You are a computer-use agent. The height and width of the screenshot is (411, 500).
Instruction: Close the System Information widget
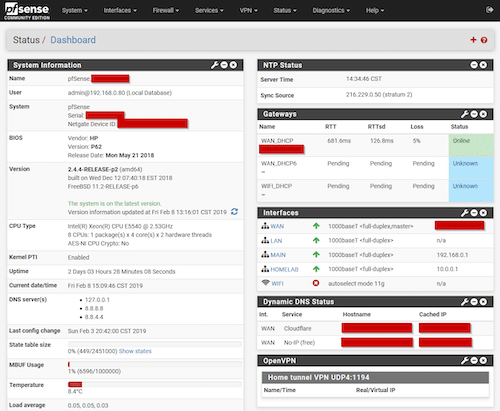point(233,65)
